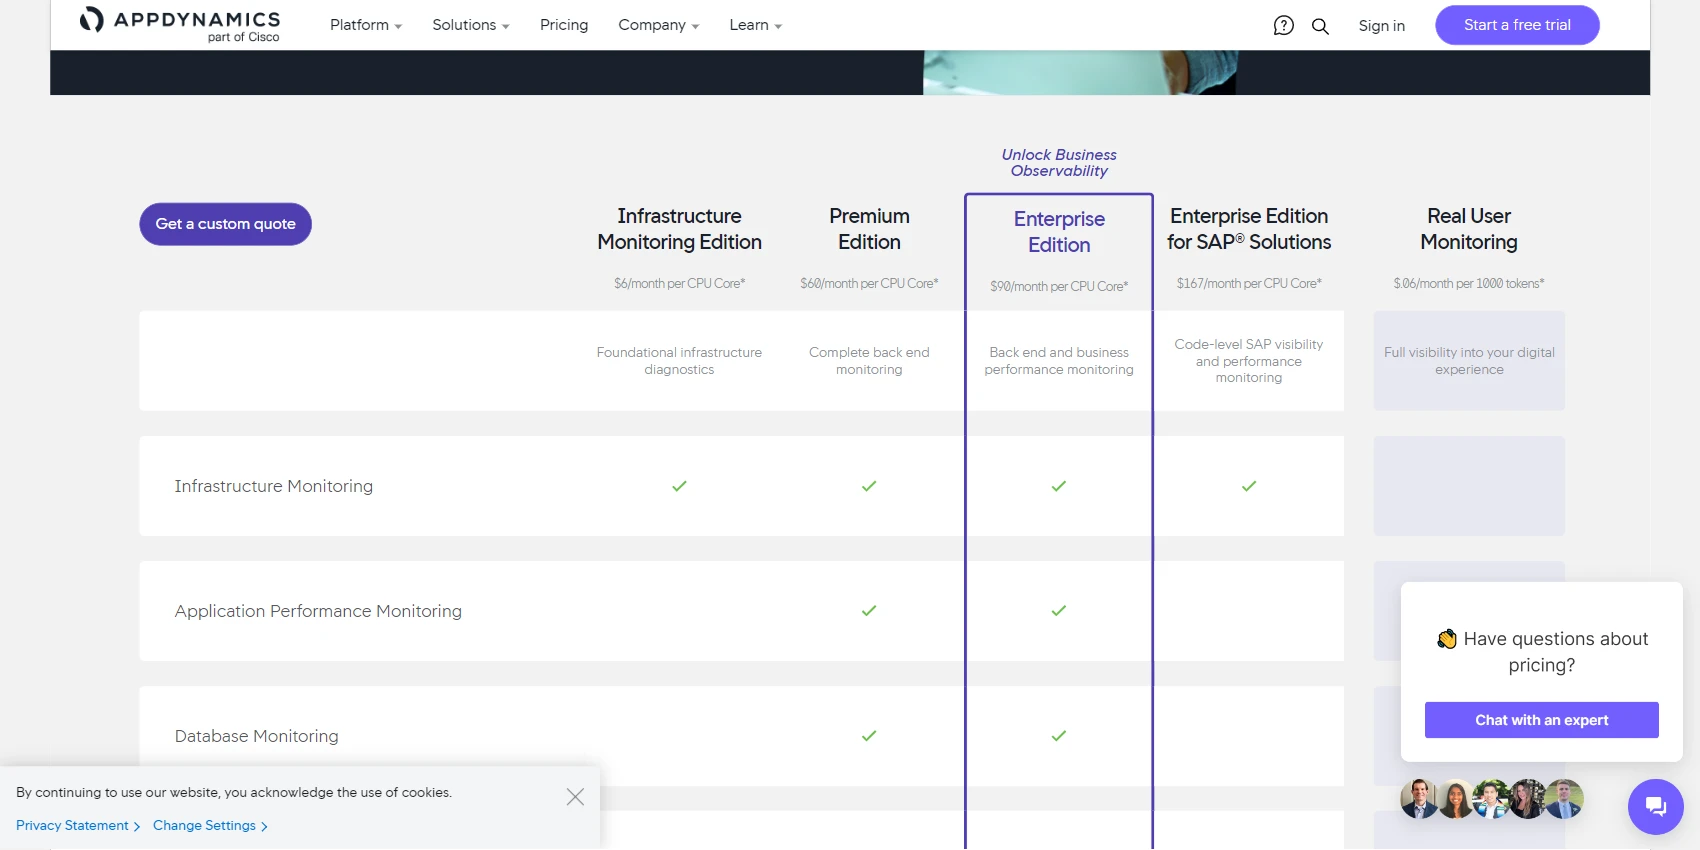Click Database Monitoring checkmark under Enterprise Edition
Viewport: 1700px width, 850px height.
pos(1059,736)
